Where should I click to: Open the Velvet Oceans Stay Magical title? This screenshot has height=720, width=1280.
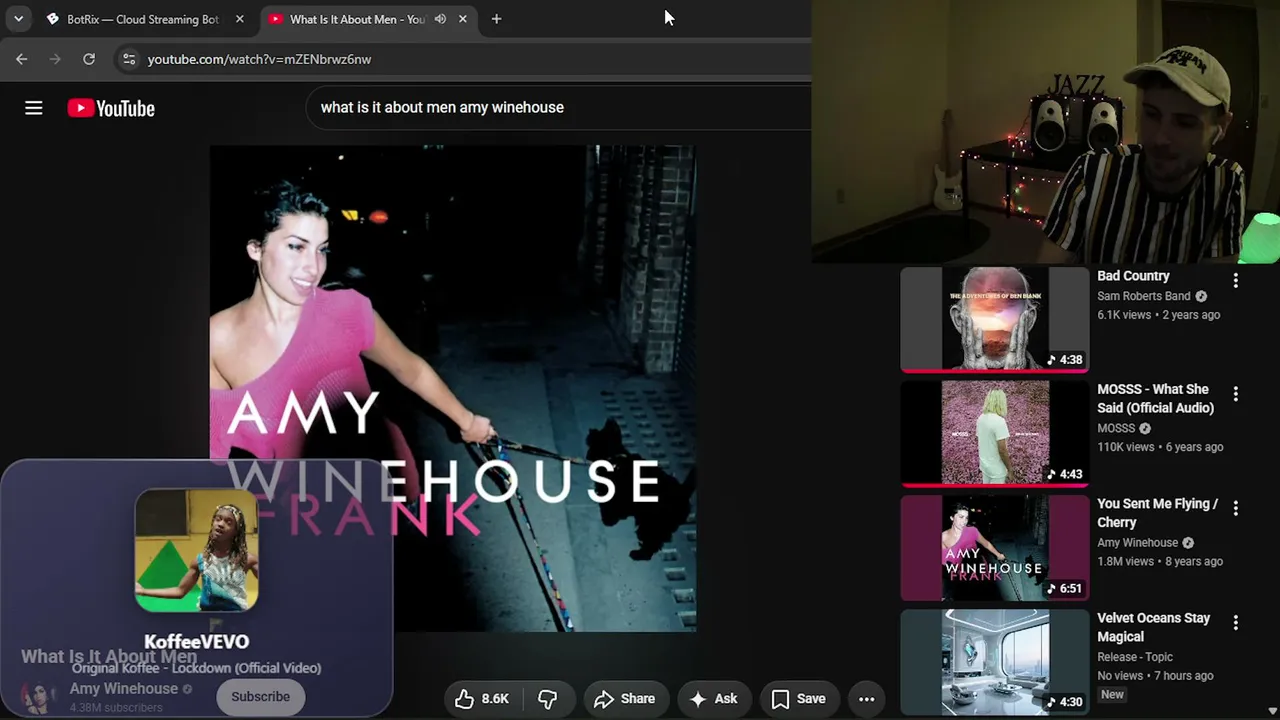click(1153, 627)
